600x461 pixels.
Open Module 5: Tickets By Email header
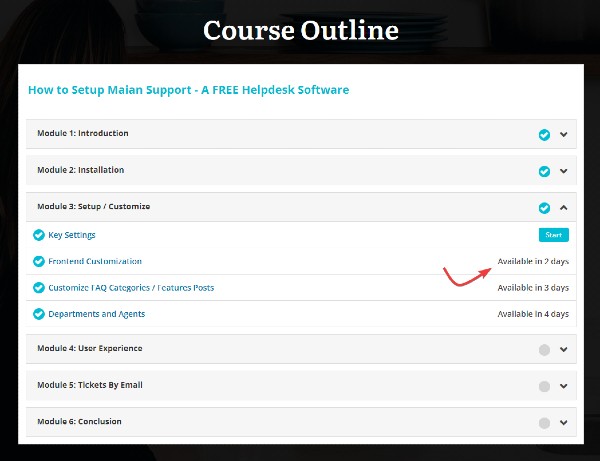coord(87,385)
